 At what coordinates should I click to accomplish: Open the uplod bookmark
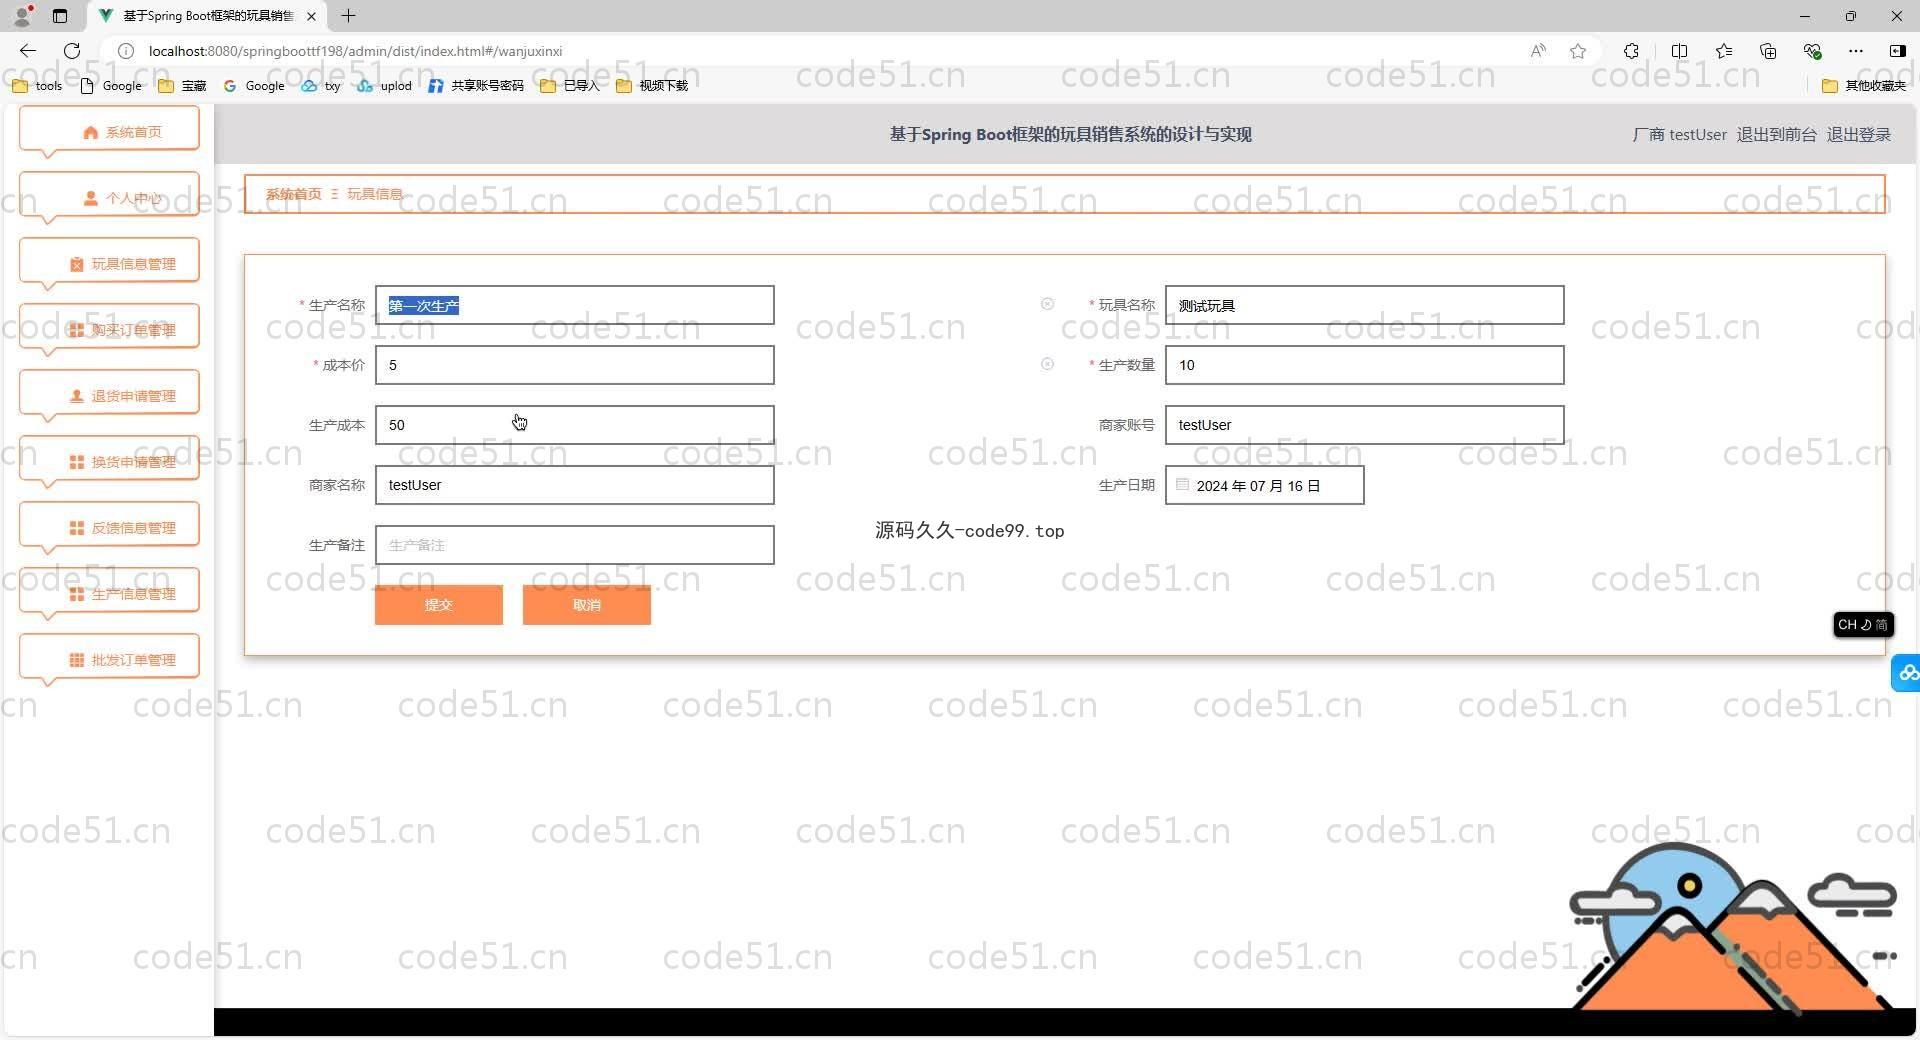point(385,86)
